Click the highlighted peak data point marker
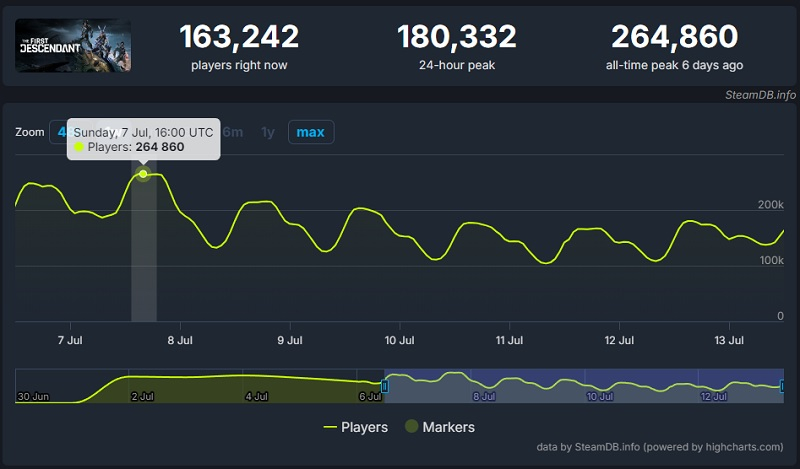This screenshot has height=469, width=800. [143, 174]
